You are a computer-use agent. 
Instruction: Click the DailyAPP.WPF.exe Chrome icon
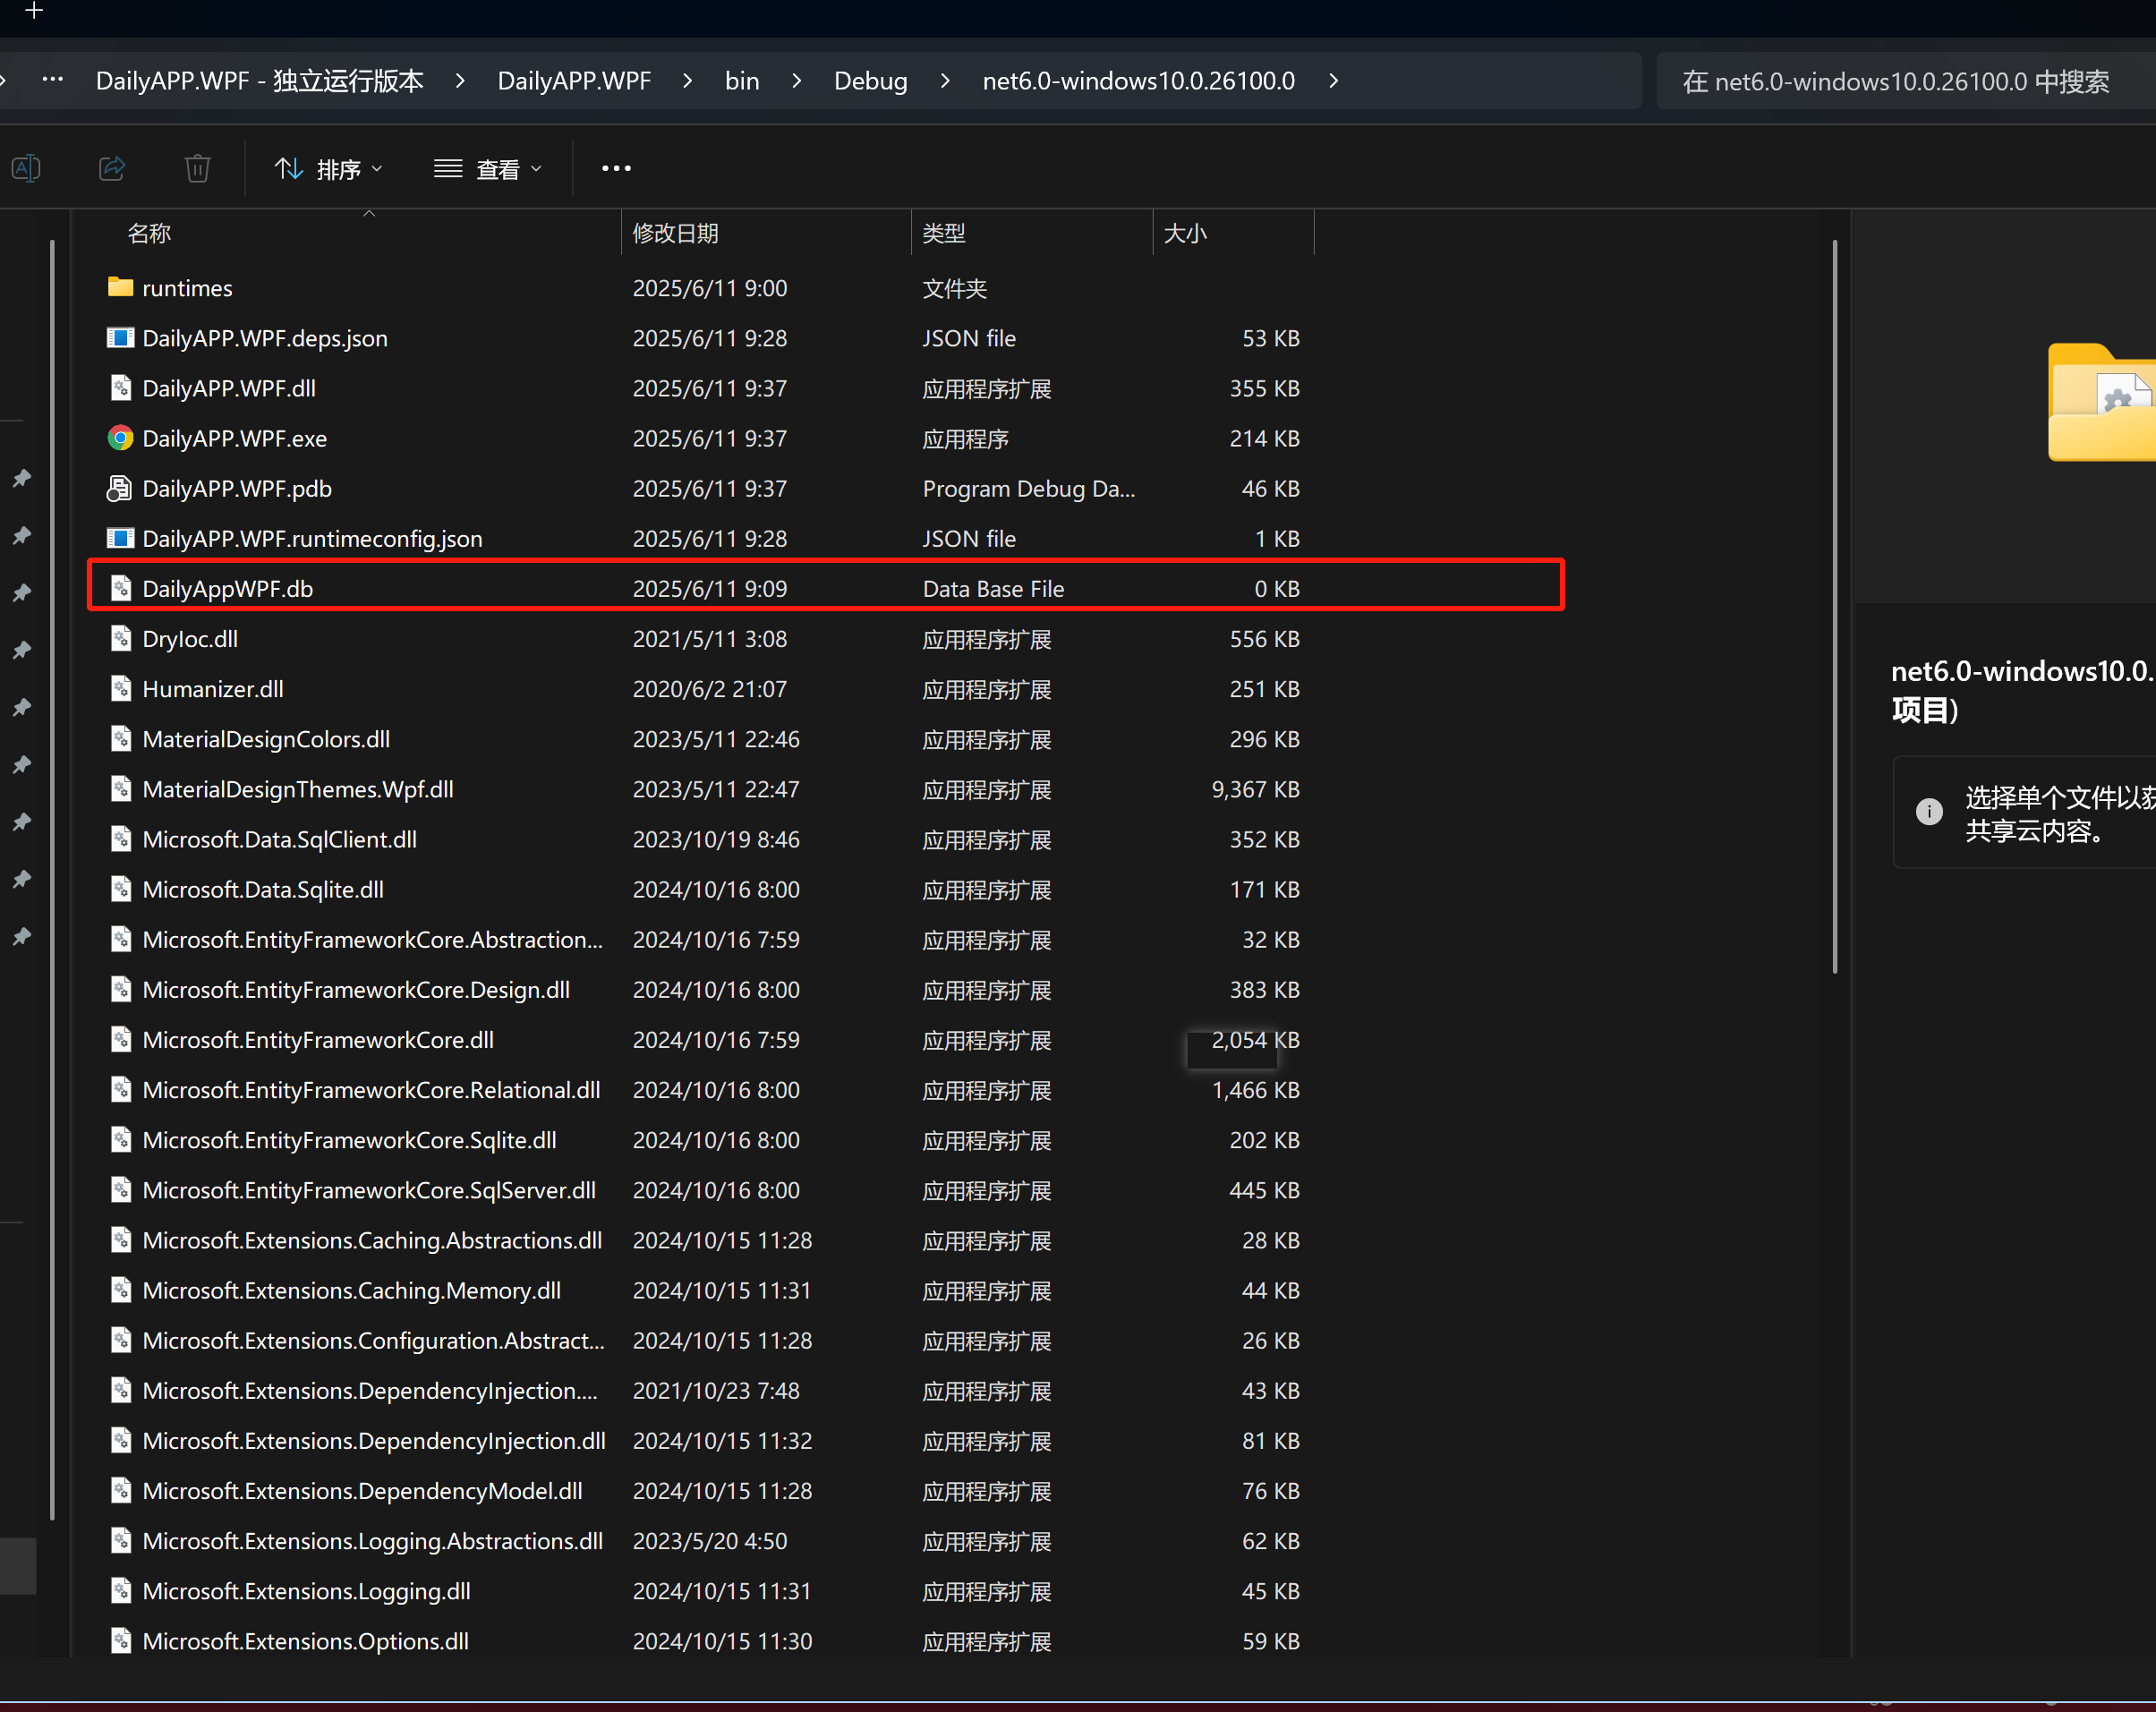coord(120,438)
